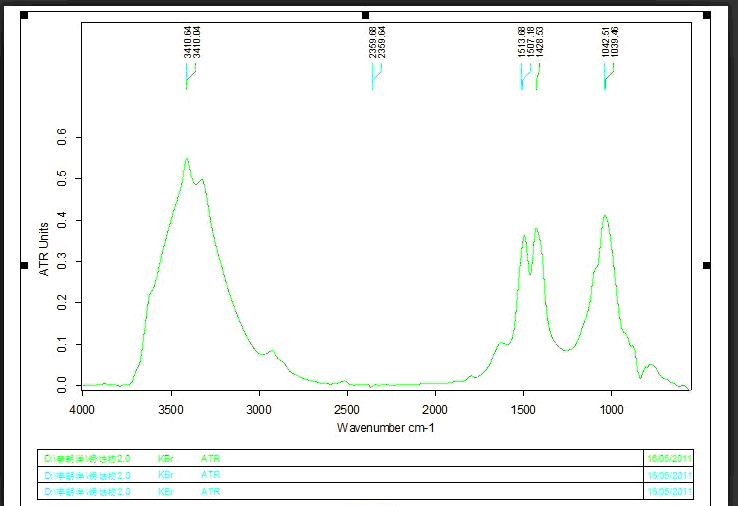Image resolution: width=738 pixels, height=506 pixels.
Task: Click the 3410.04 peak label
Action: pos(197,42)
